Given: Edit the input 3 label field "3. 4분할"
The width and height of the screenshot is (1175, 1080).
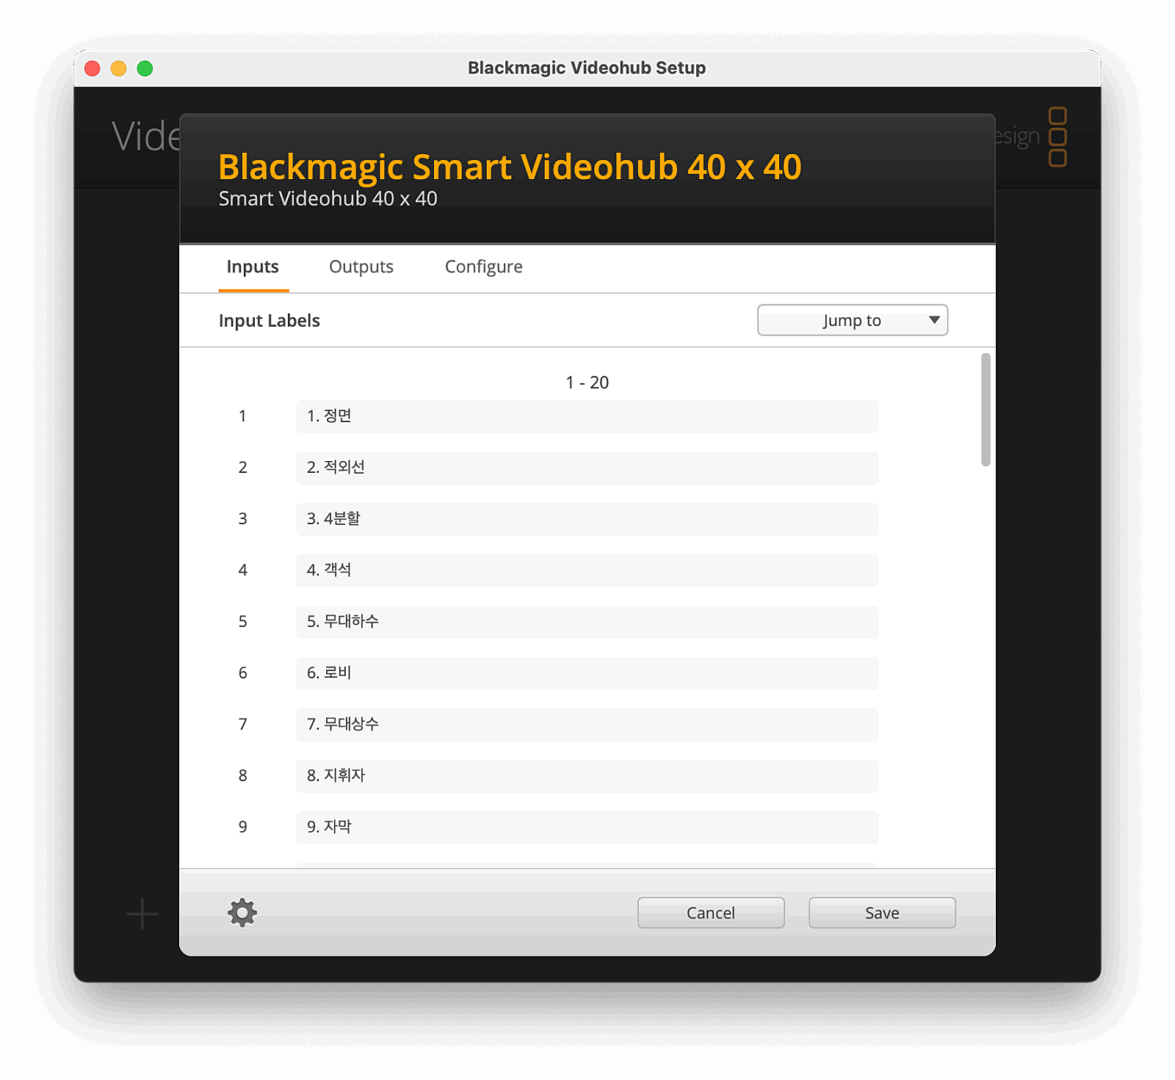Looking at the screenshot, I should pyautogui.click(x=587, y=519).
